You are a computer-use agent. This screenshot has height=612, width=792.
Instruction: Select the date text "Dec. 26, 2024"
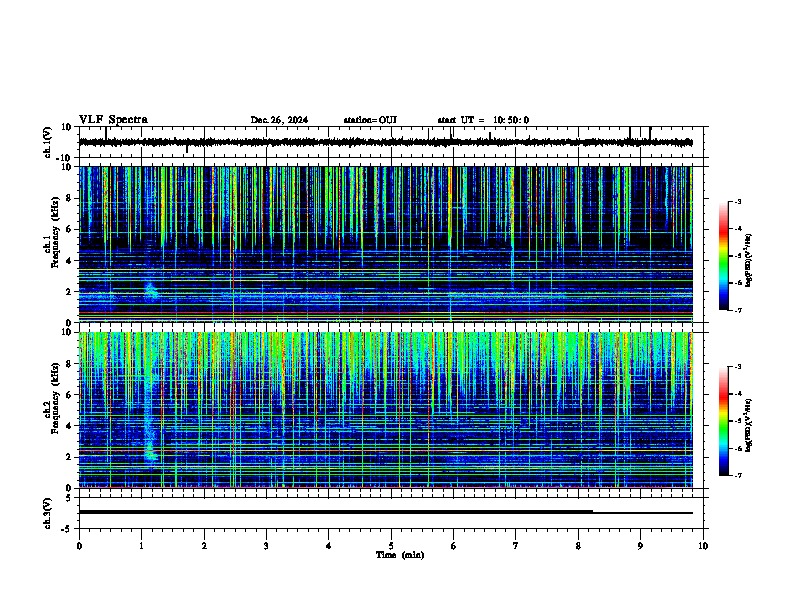tap(279, 120)
